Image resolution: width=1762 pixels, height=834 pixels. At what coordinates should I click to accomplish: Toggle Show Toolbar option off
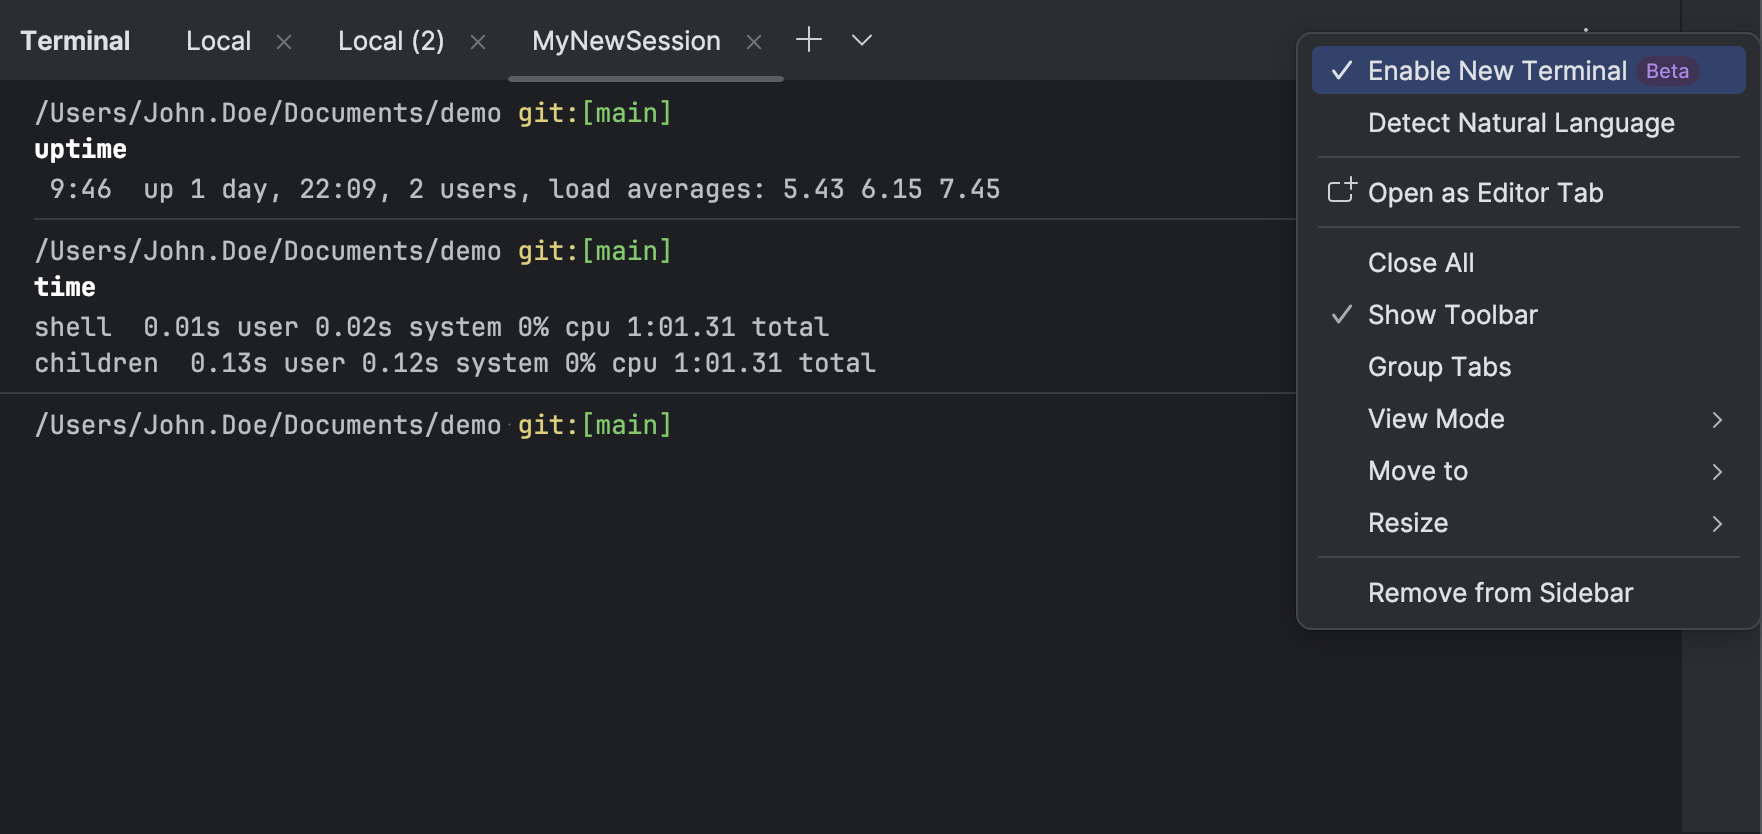click(x=1452, y=315)
